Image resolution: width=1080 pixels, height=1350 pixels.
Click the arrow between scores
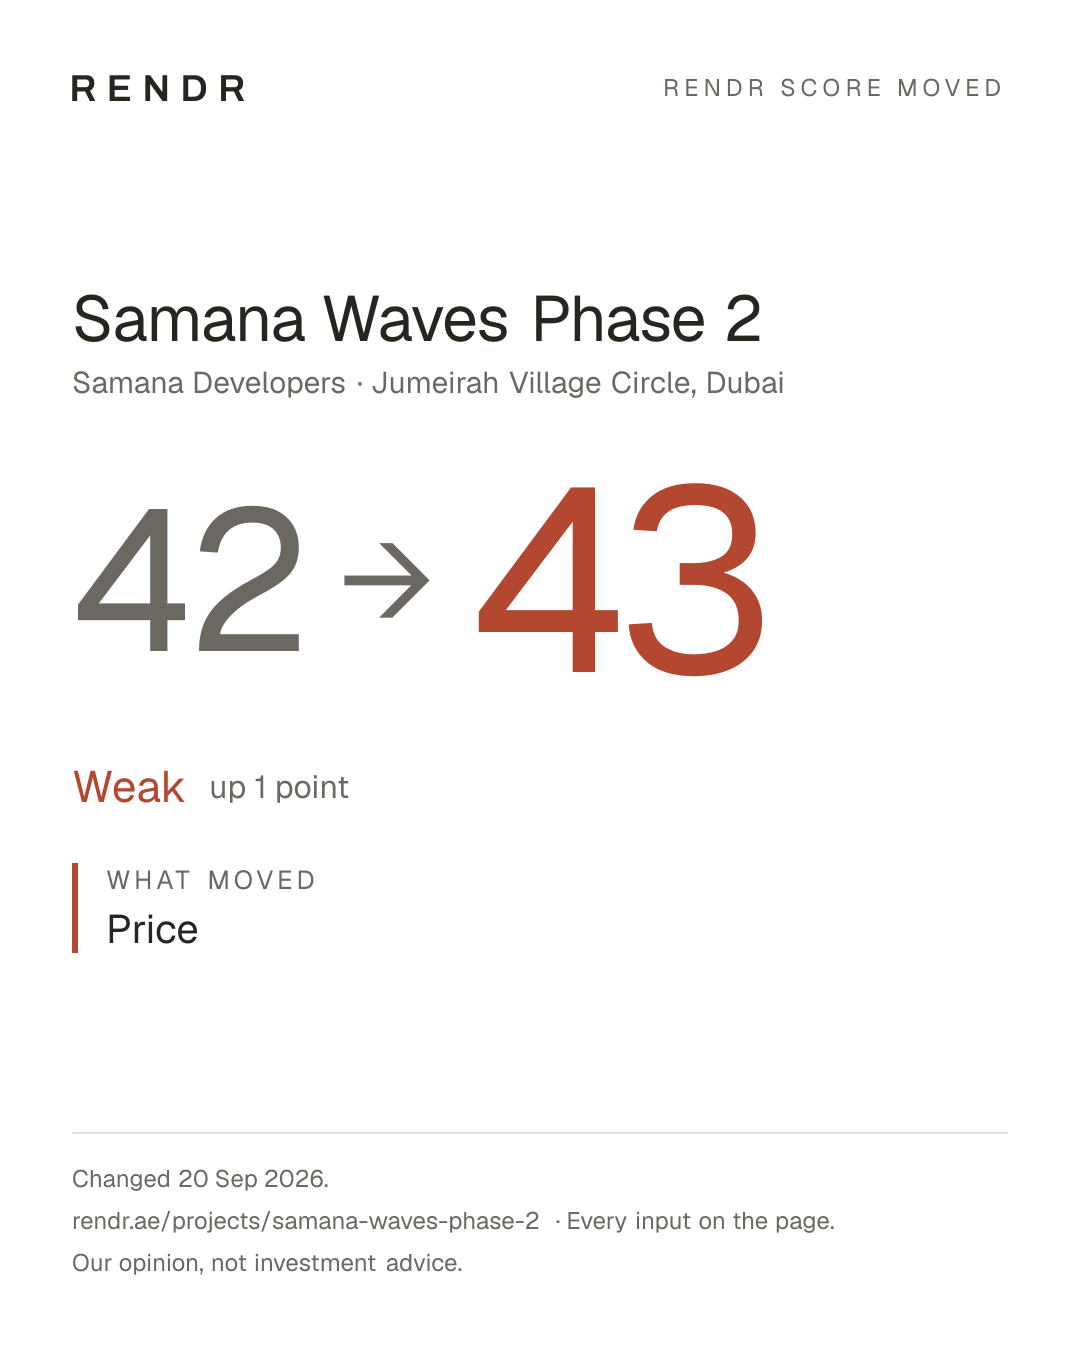click(x=387, y=580)
